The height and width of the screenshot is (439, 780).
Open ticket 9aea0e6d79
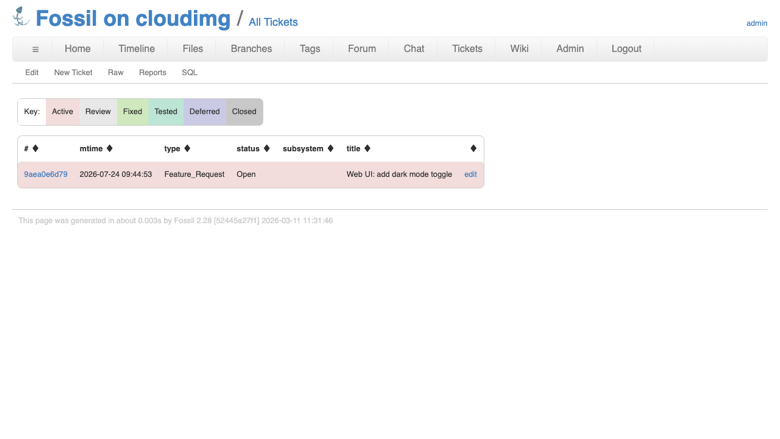click(46, 174)
